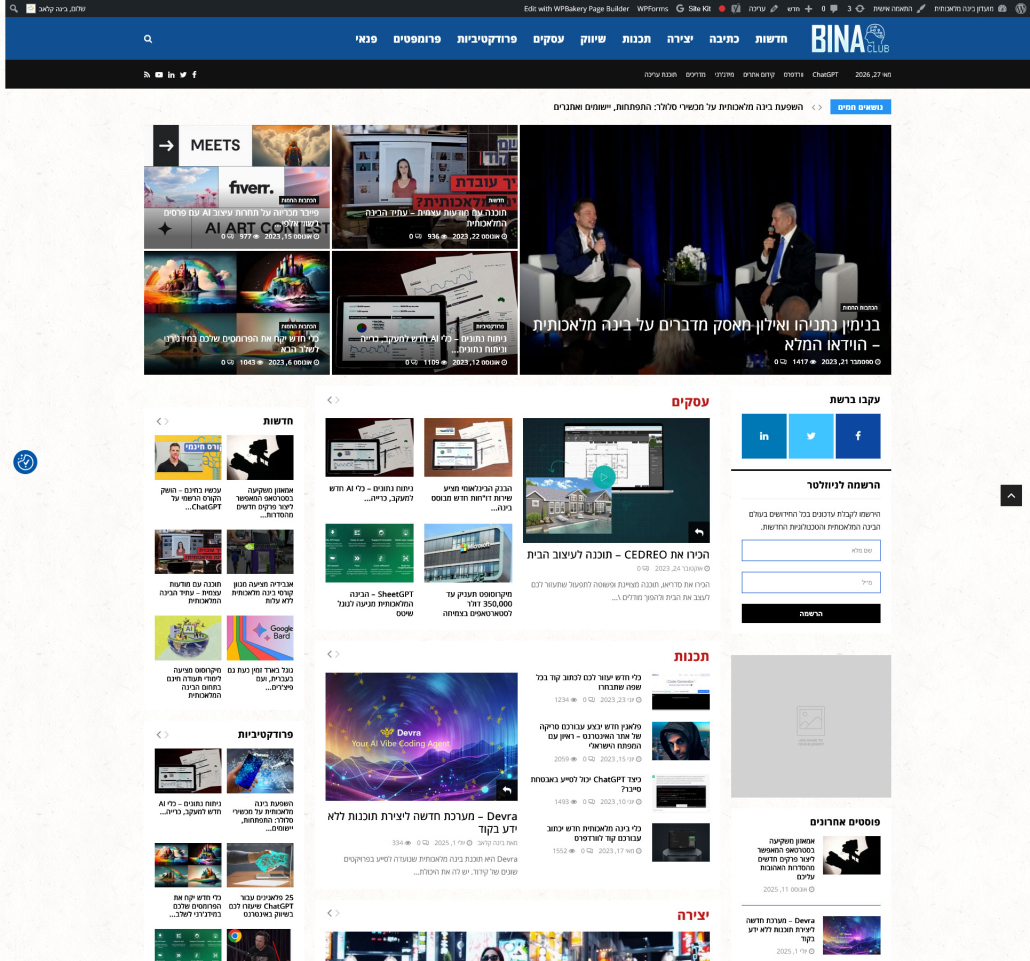
Task: Open WPForms in the admin bar
Action: [652, 9]
